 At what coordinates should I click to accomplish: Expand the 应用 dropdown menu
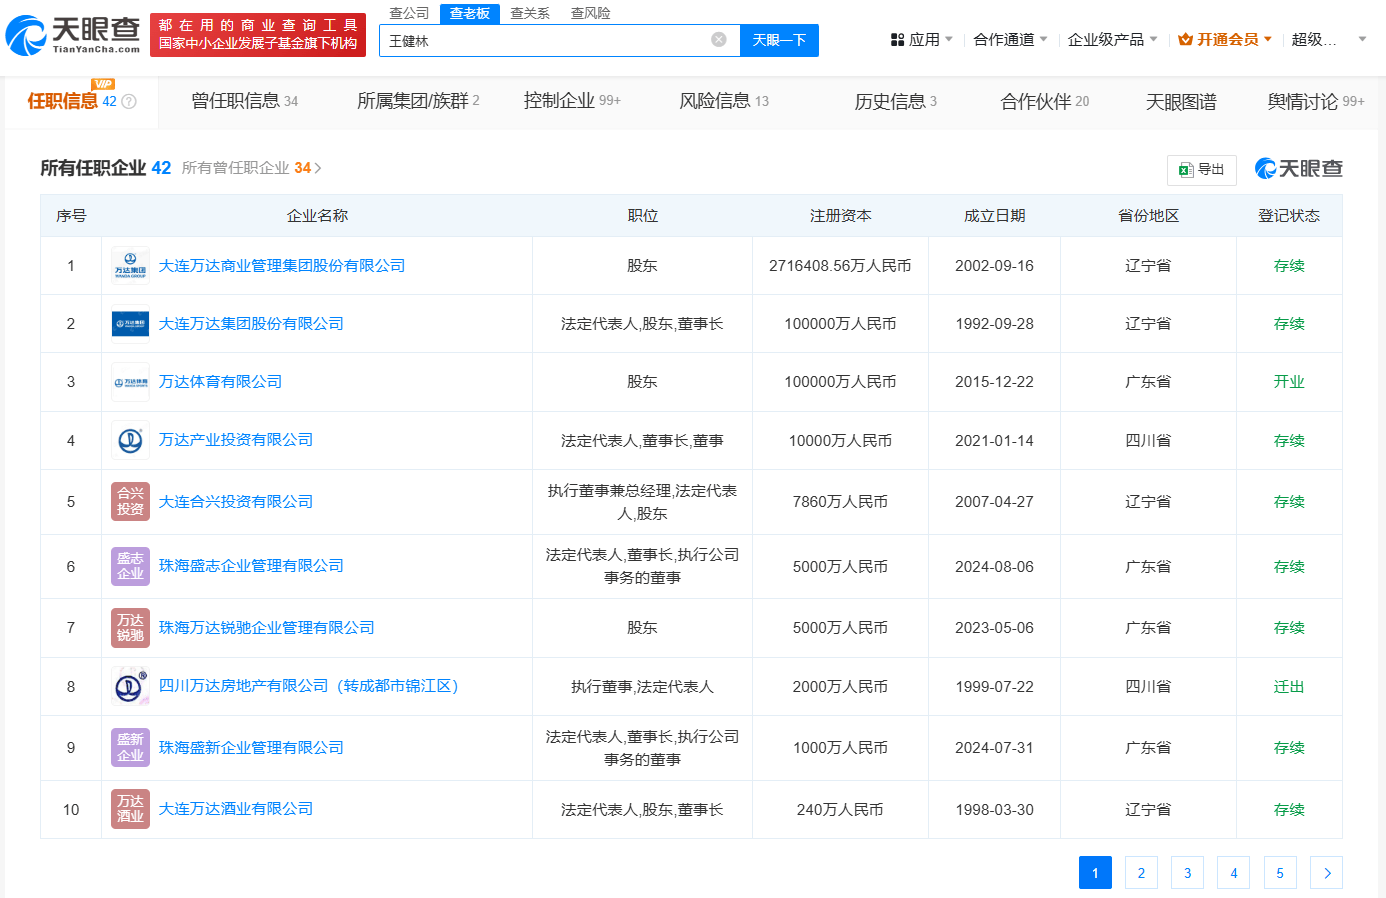[921, 40]
